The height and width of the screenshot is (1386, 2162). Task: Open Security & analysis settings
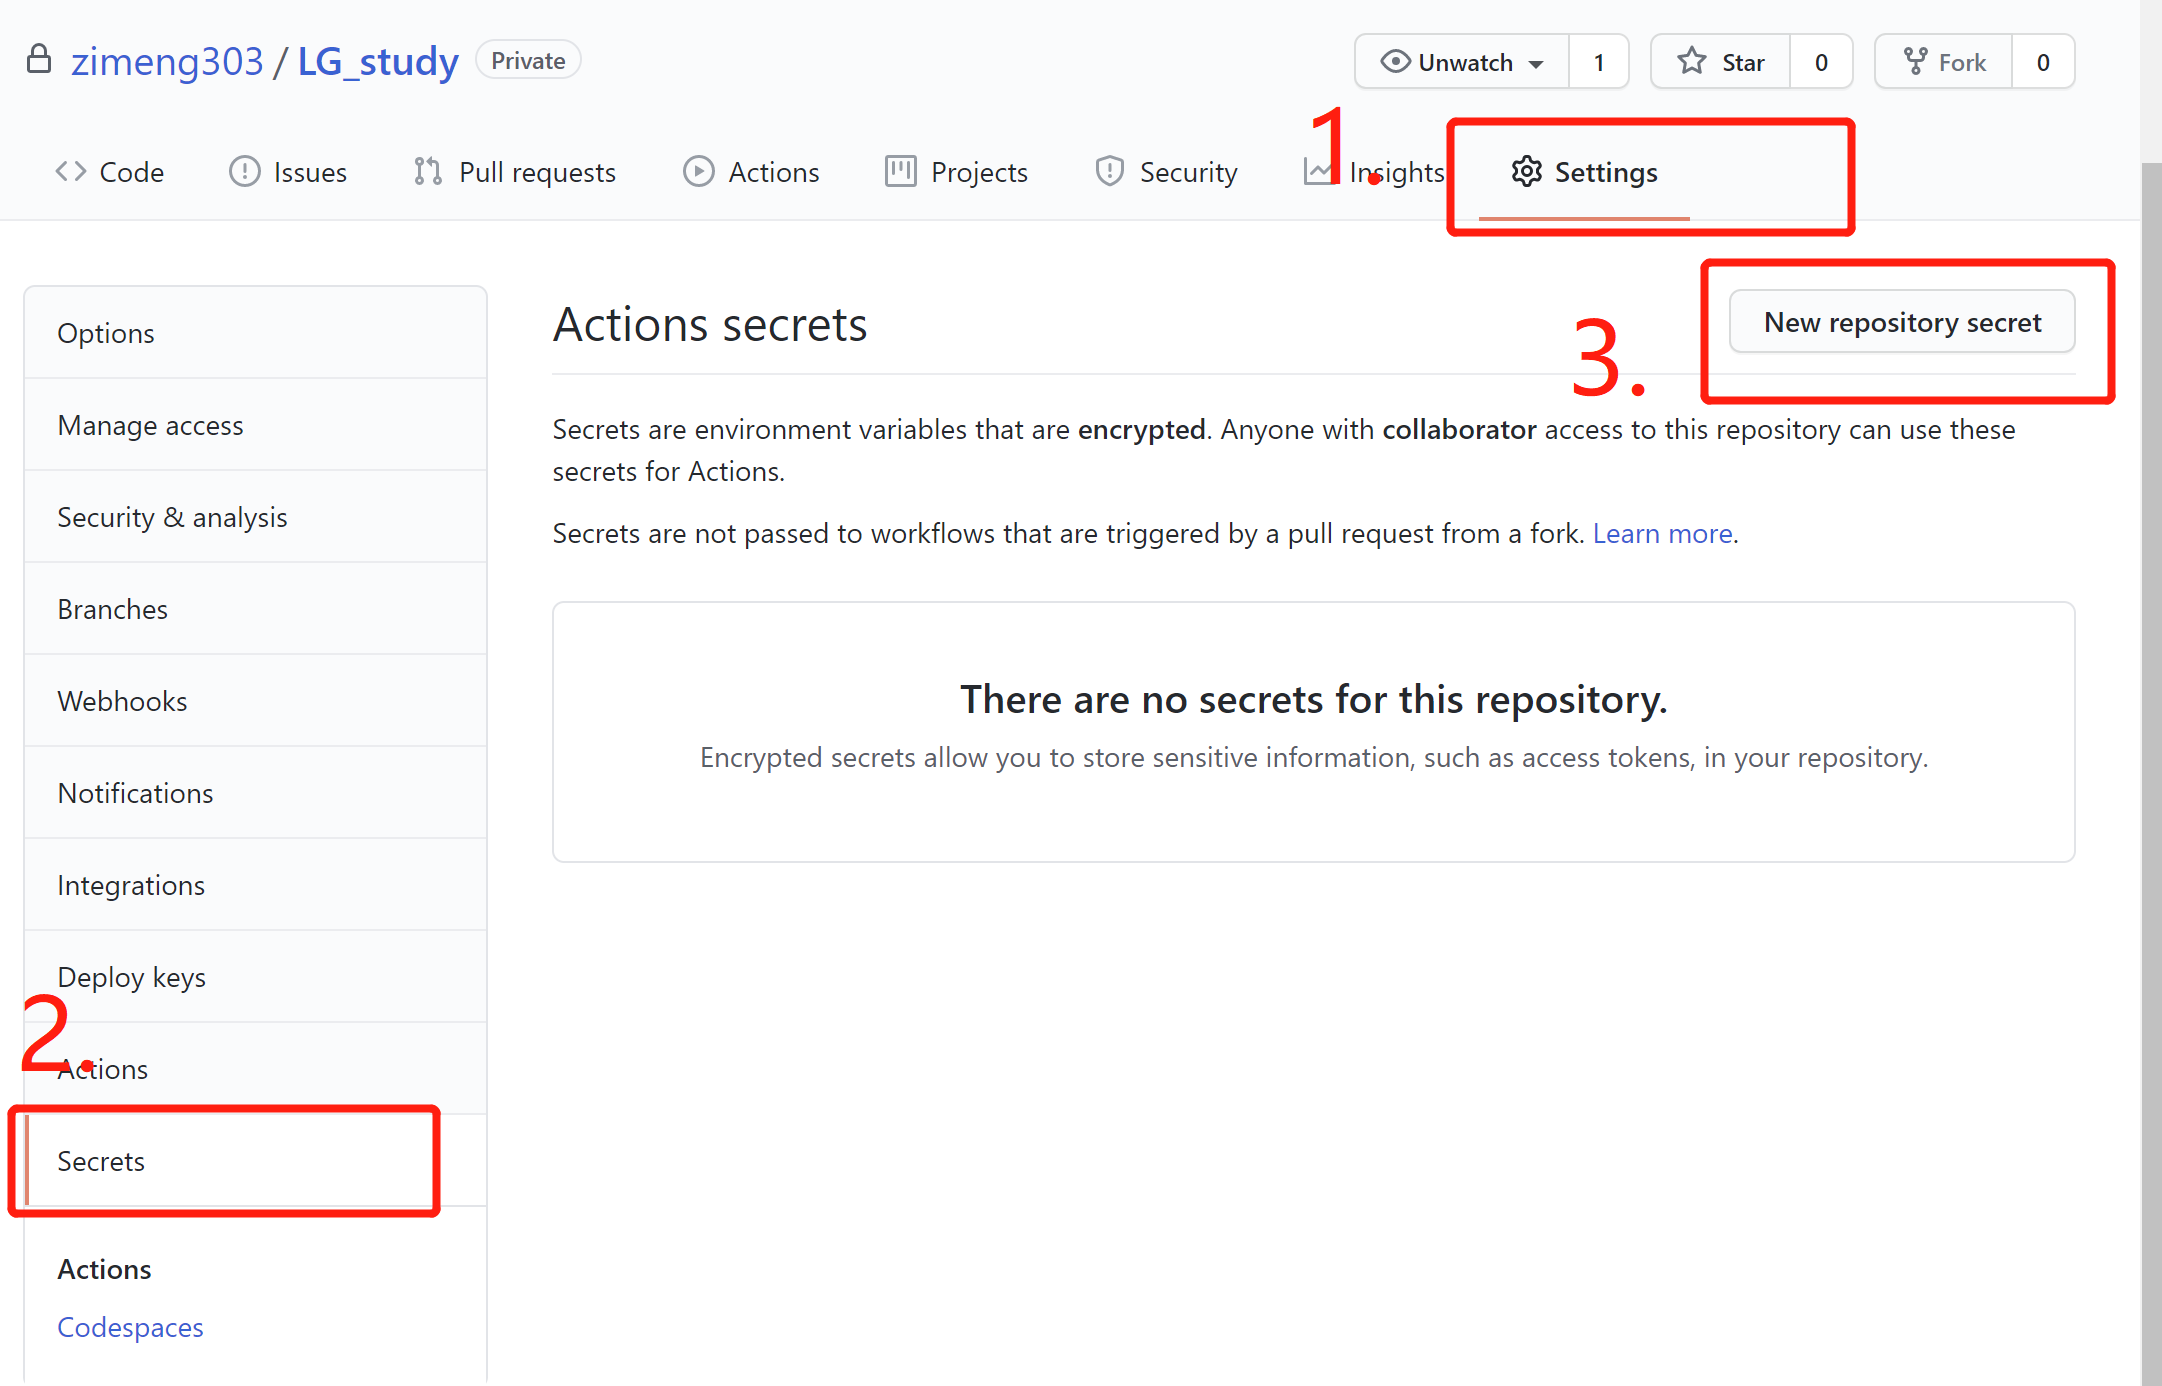coord(256,517)
